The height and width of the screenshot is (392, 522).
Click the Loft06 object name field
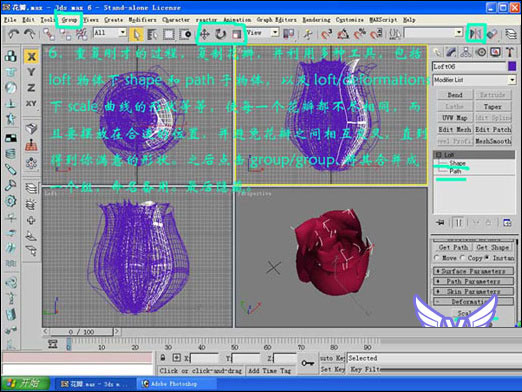469,66
